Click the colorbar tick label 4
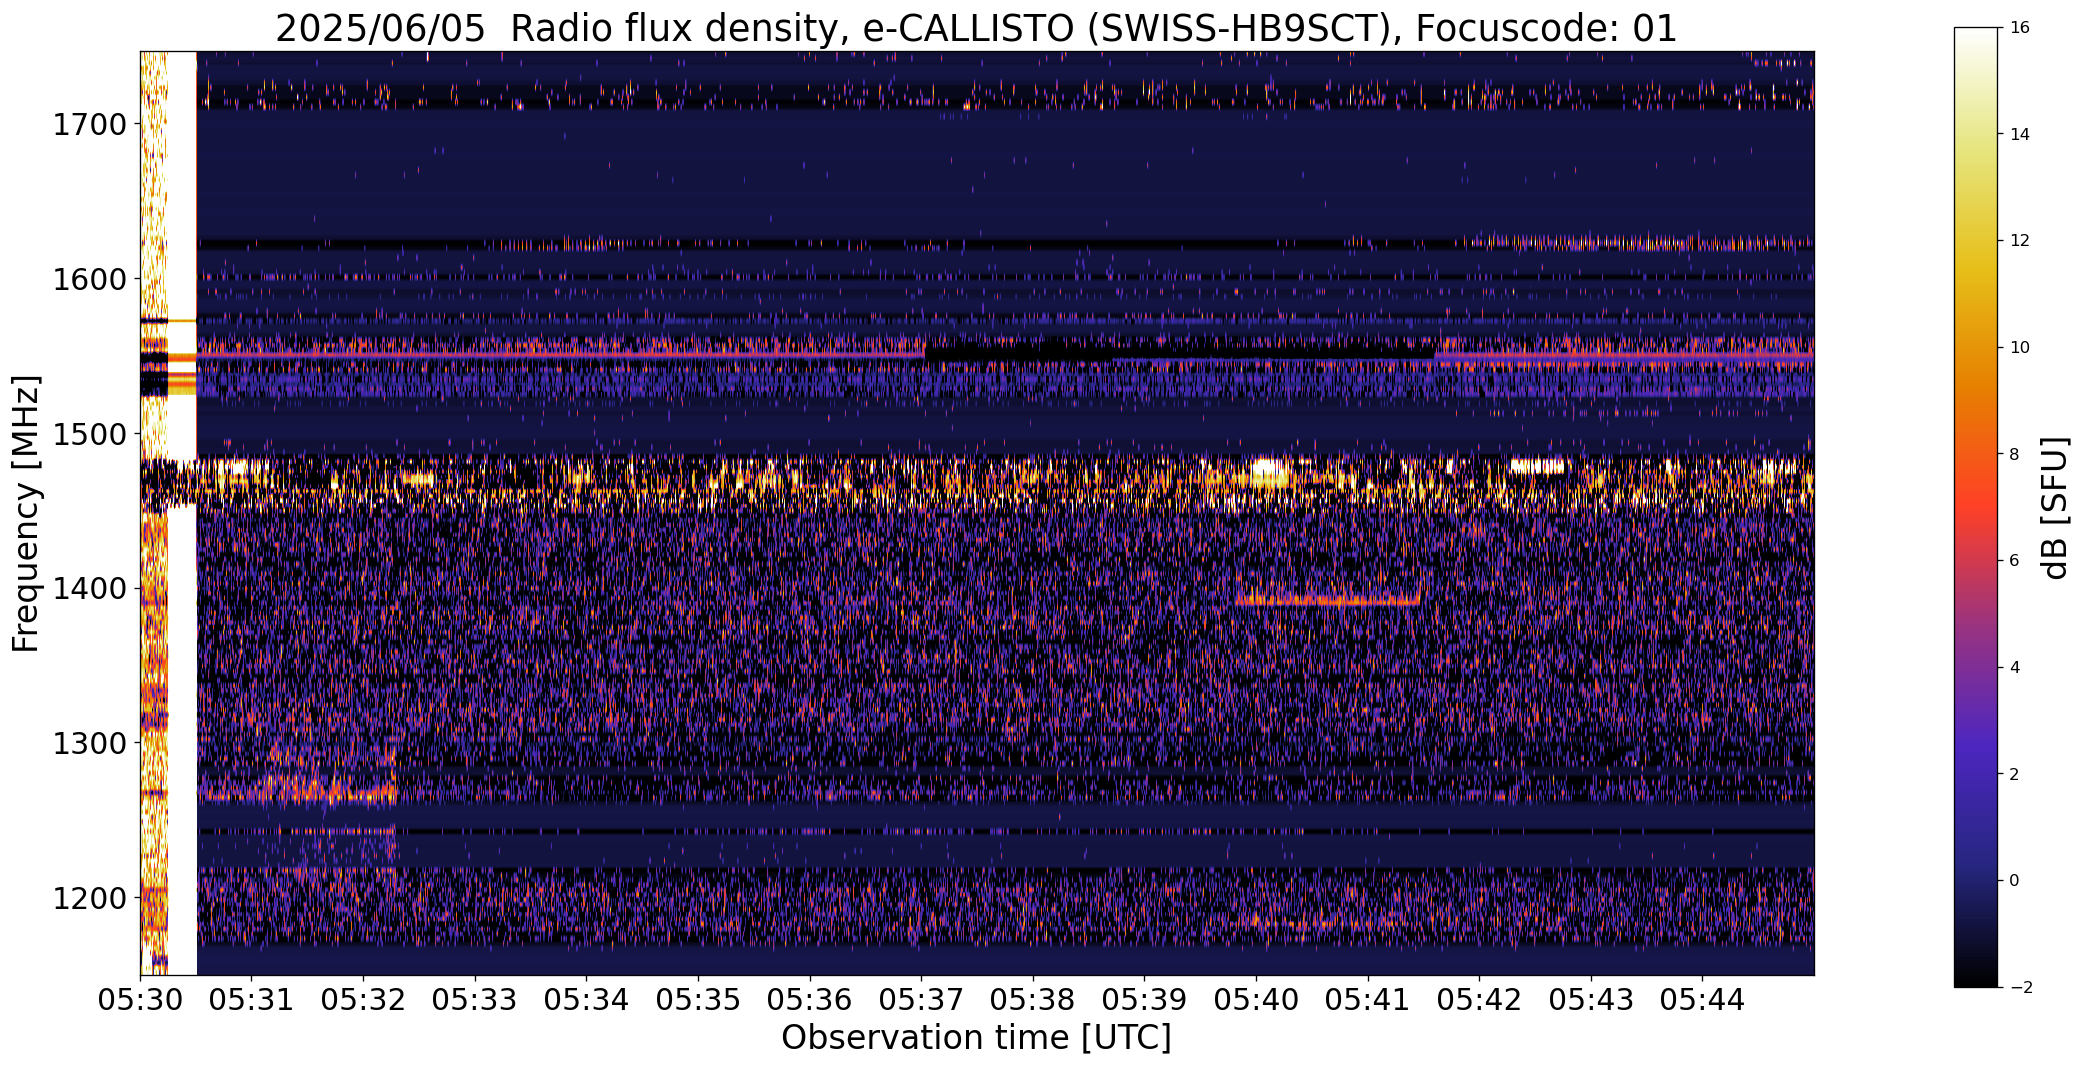2085x1067 pixels. (2015, 667)
